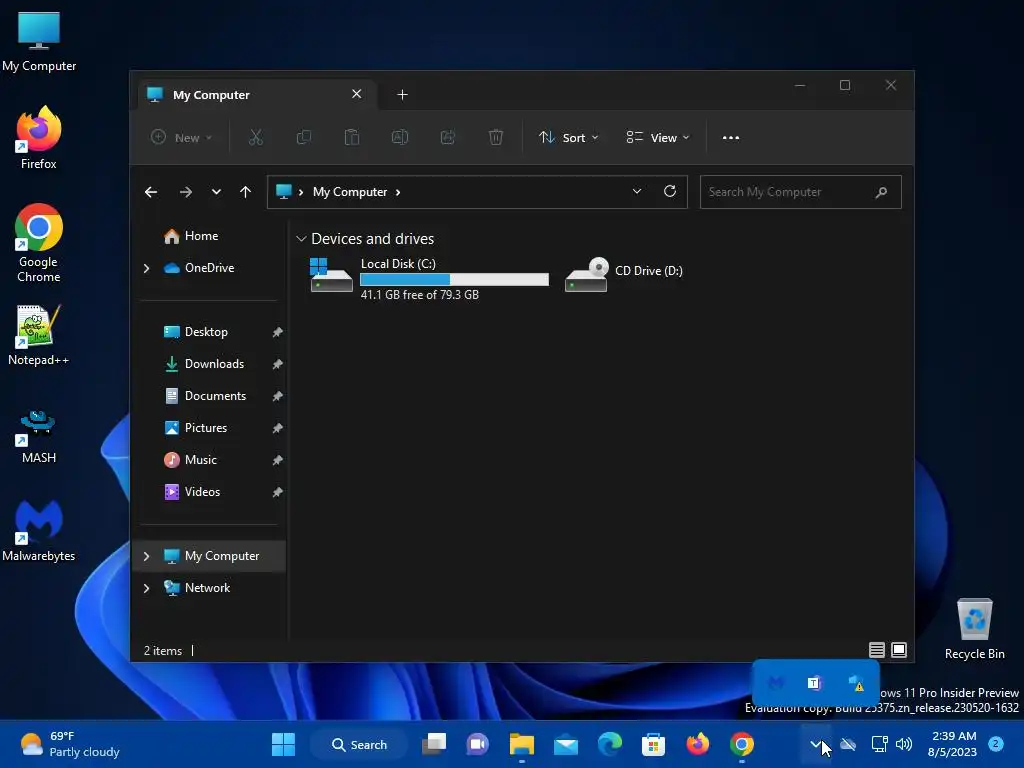Viewport: 1024px width, 768px height.
Task: Expand My Computer tree node
Action: coord(146,556)
